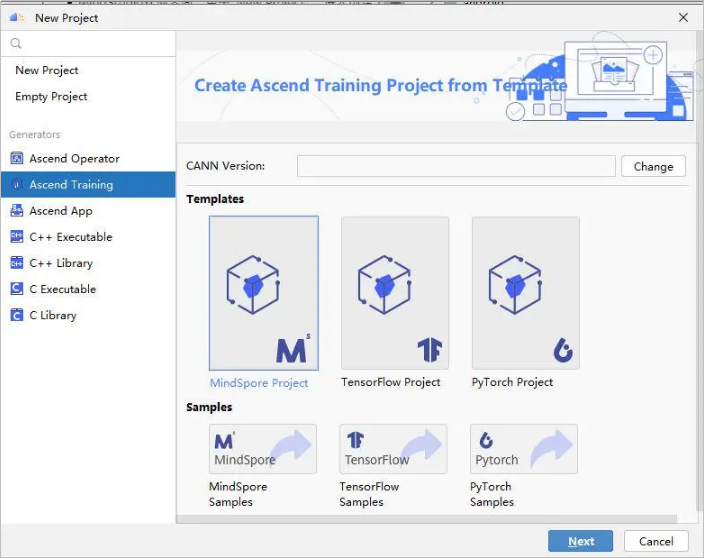Click the Ascend App generator icon
704x558 pixels.
(x=17, y=211)
